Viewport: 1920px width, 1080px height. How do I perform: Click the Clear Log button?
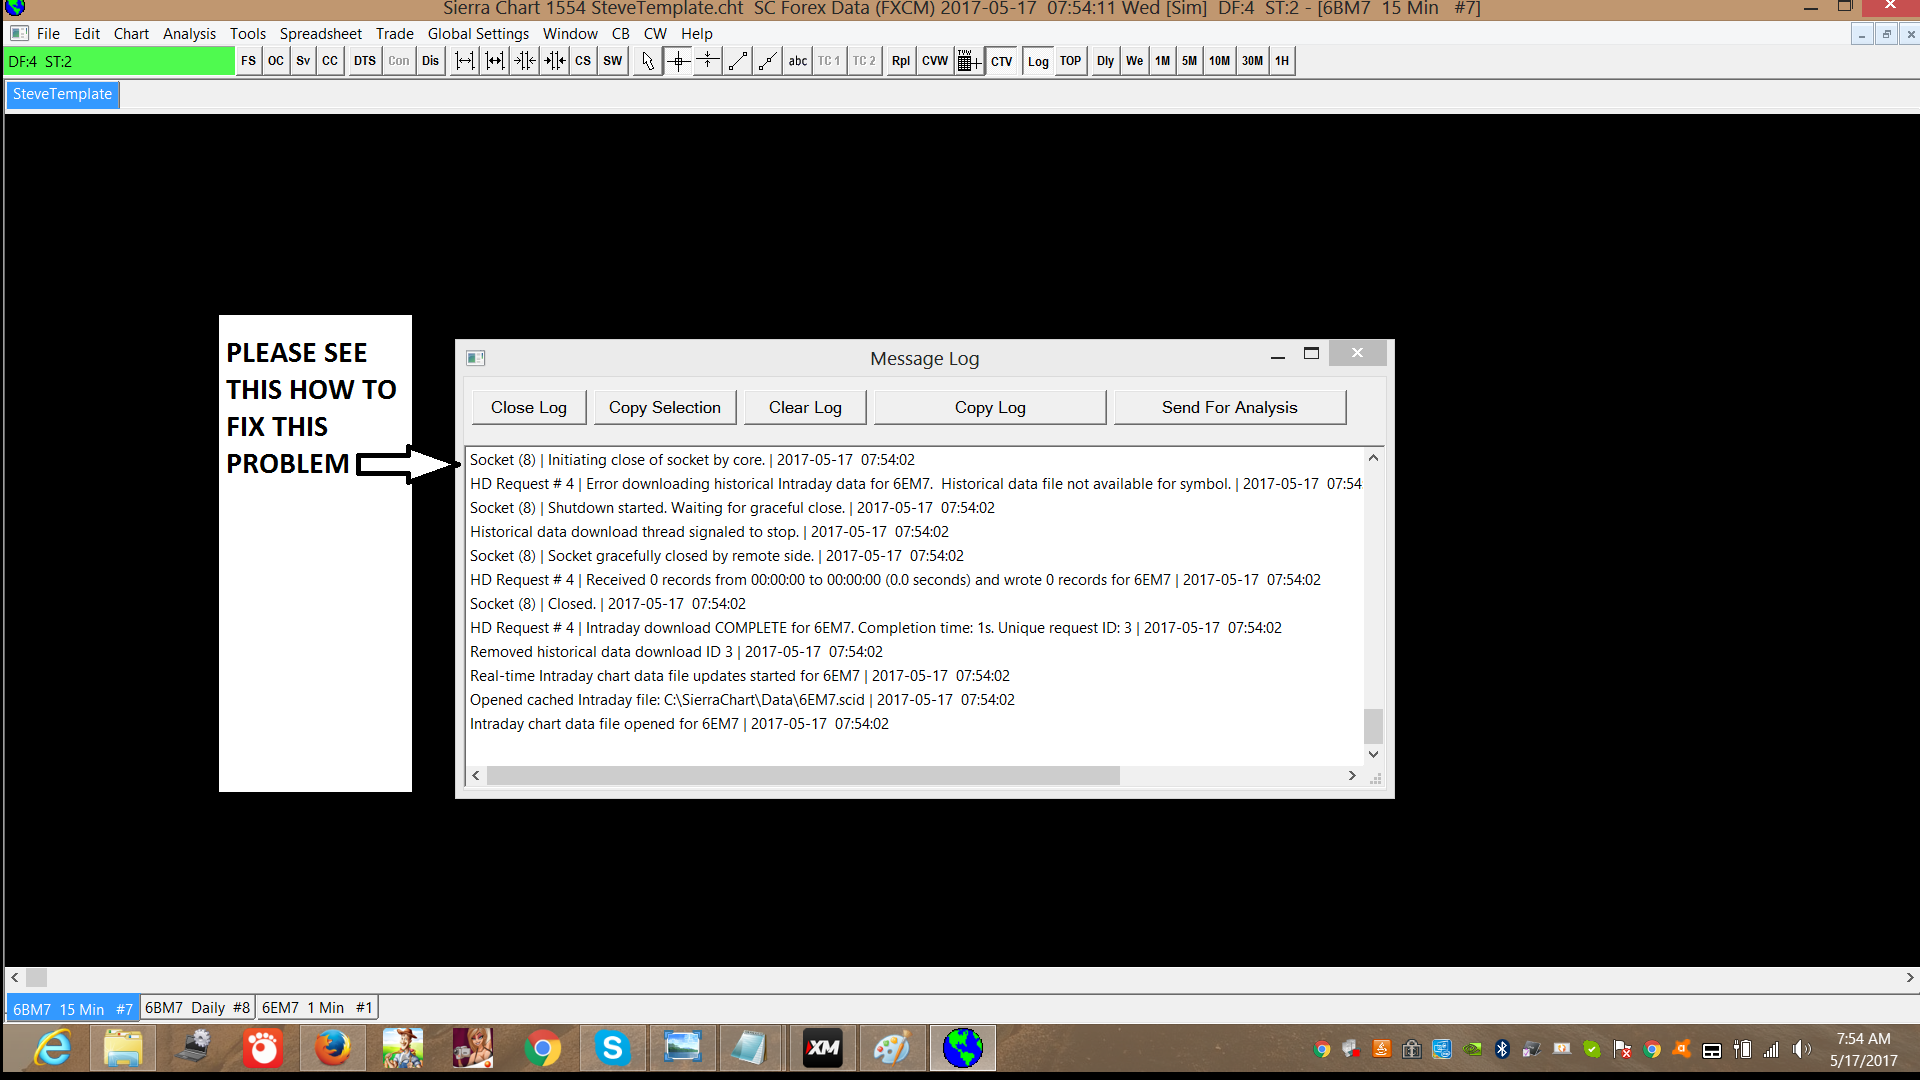805,407
